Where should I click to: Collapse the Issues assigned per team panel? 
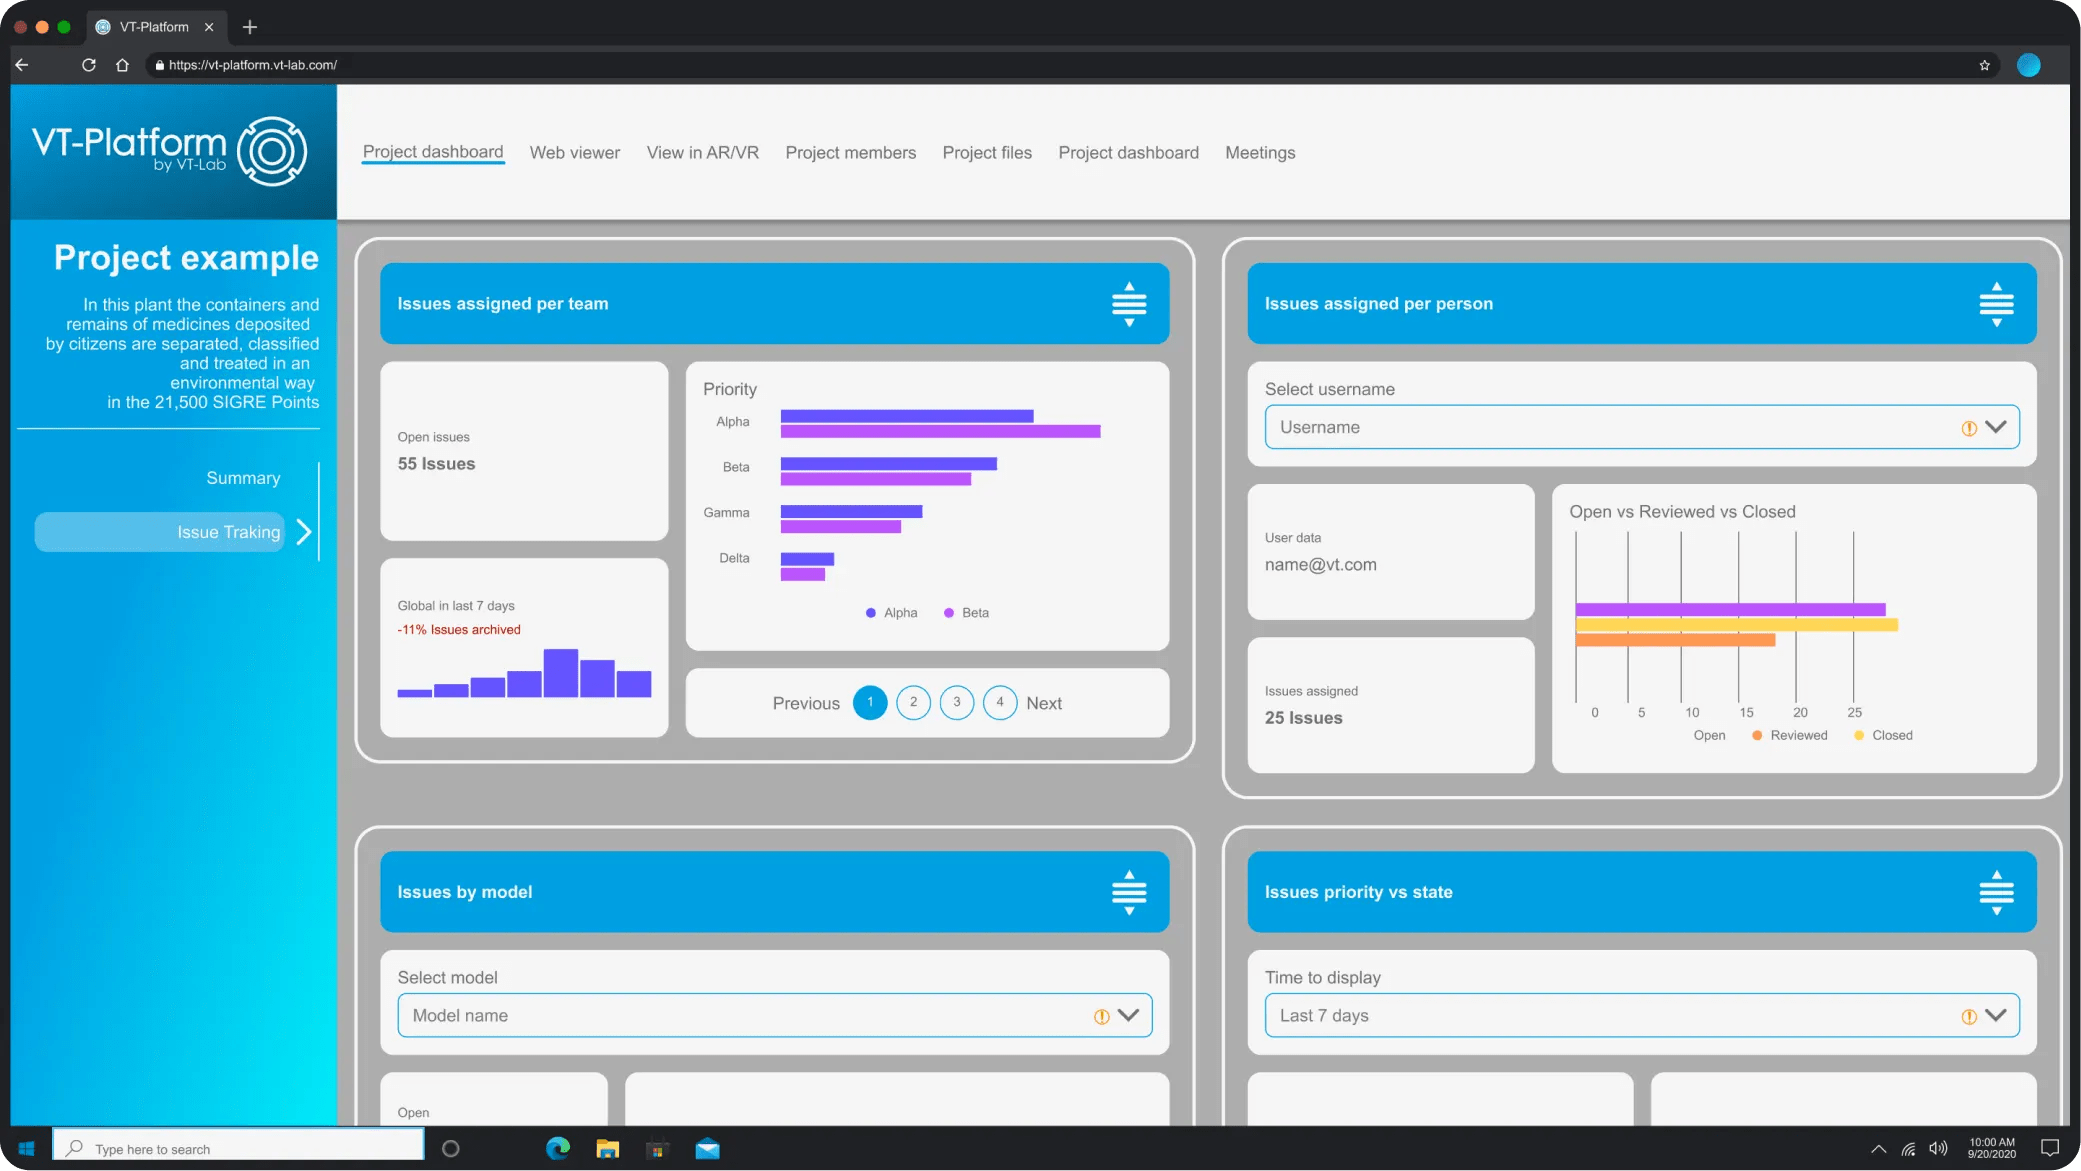(1128, 303)
